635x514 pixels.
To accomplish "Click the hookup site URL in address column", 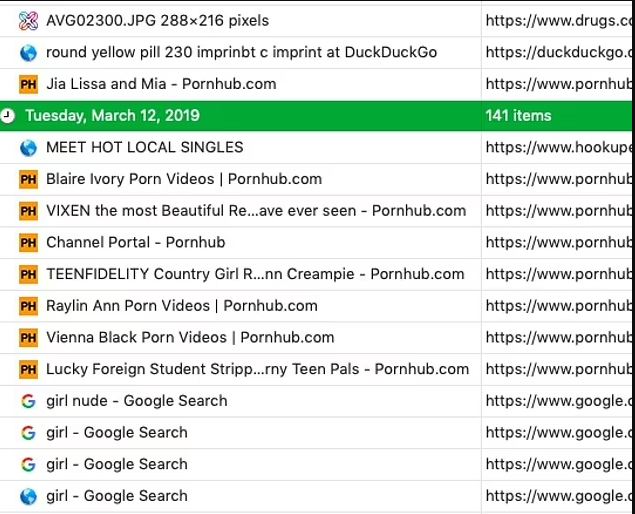I will (558, 148).
